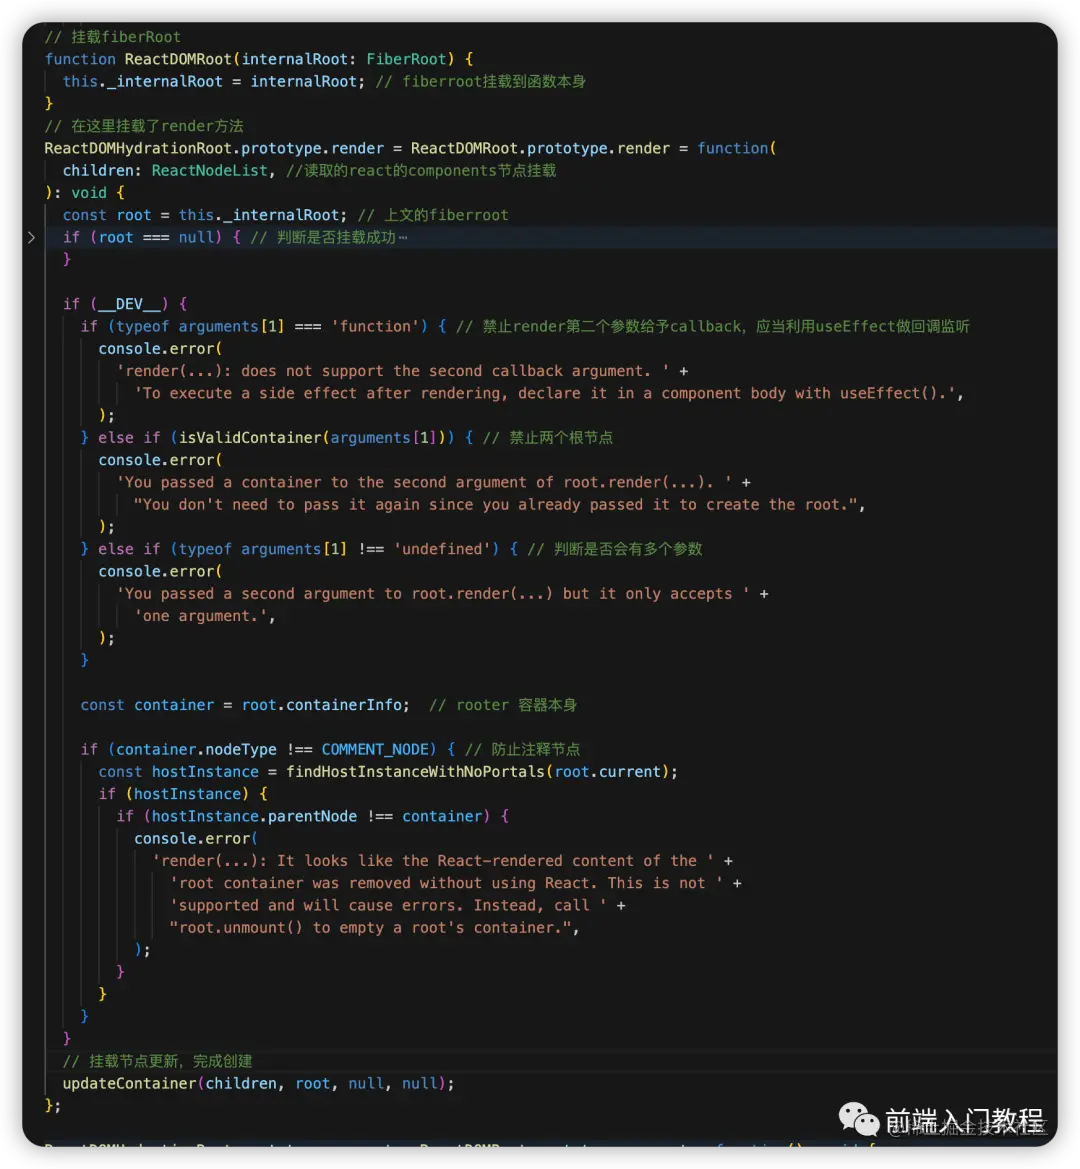
Task: Click the comment "// 挂载节点更新，完成创建"
Action: point(157,1061)
